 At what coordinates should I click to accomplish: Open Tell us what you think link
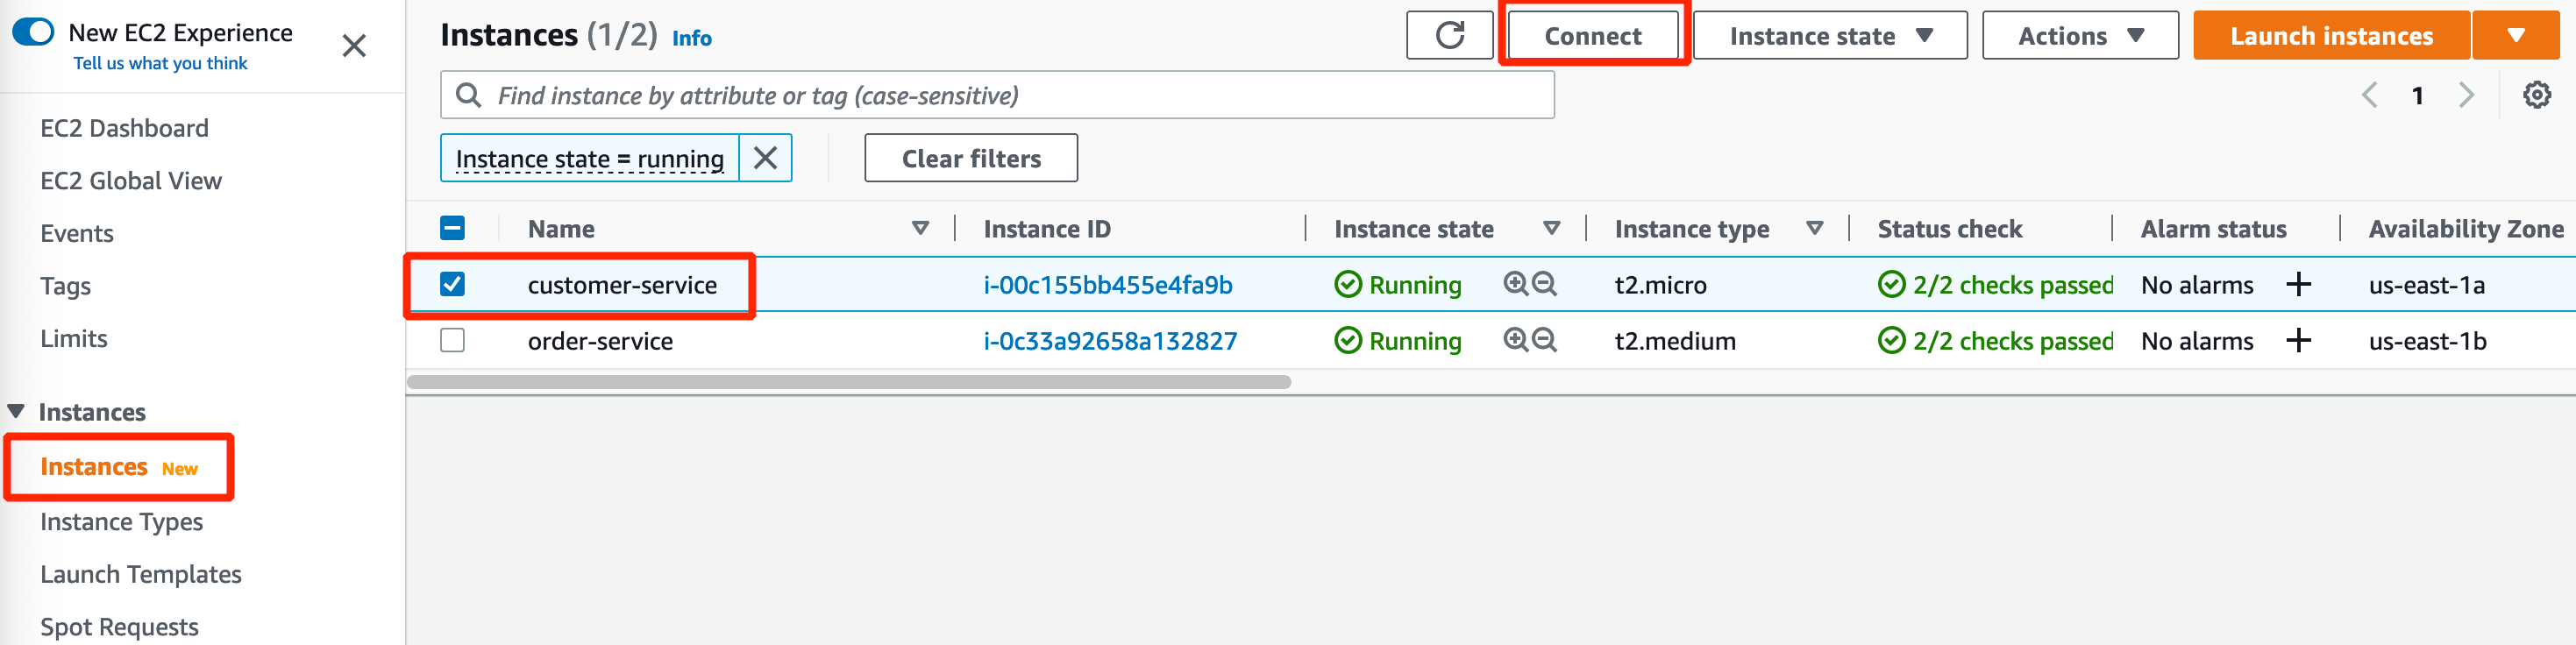pos(160,63)
